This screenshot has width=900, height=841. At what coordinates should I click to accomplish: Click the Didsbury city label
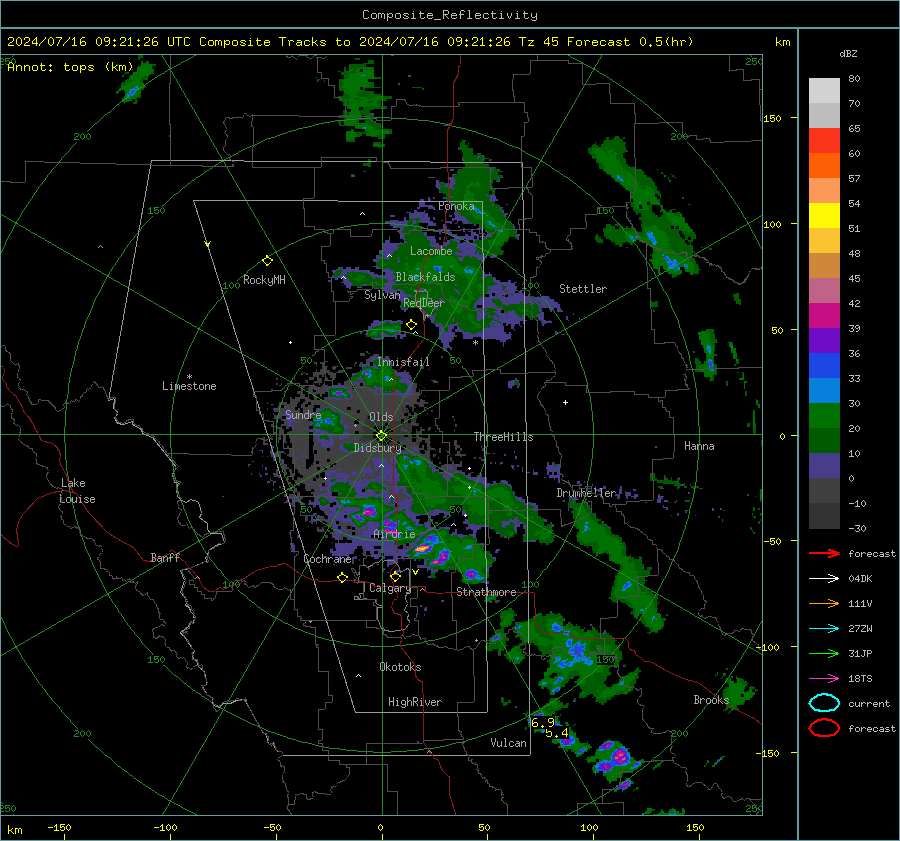coord(377,448)
